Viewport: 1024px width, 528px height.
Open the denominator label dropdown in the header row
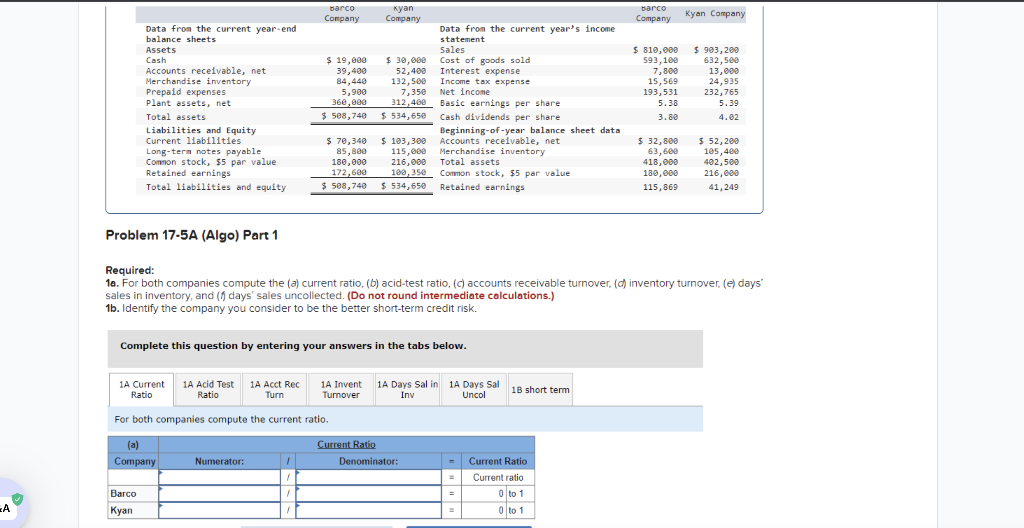click(x=368, y=478)
